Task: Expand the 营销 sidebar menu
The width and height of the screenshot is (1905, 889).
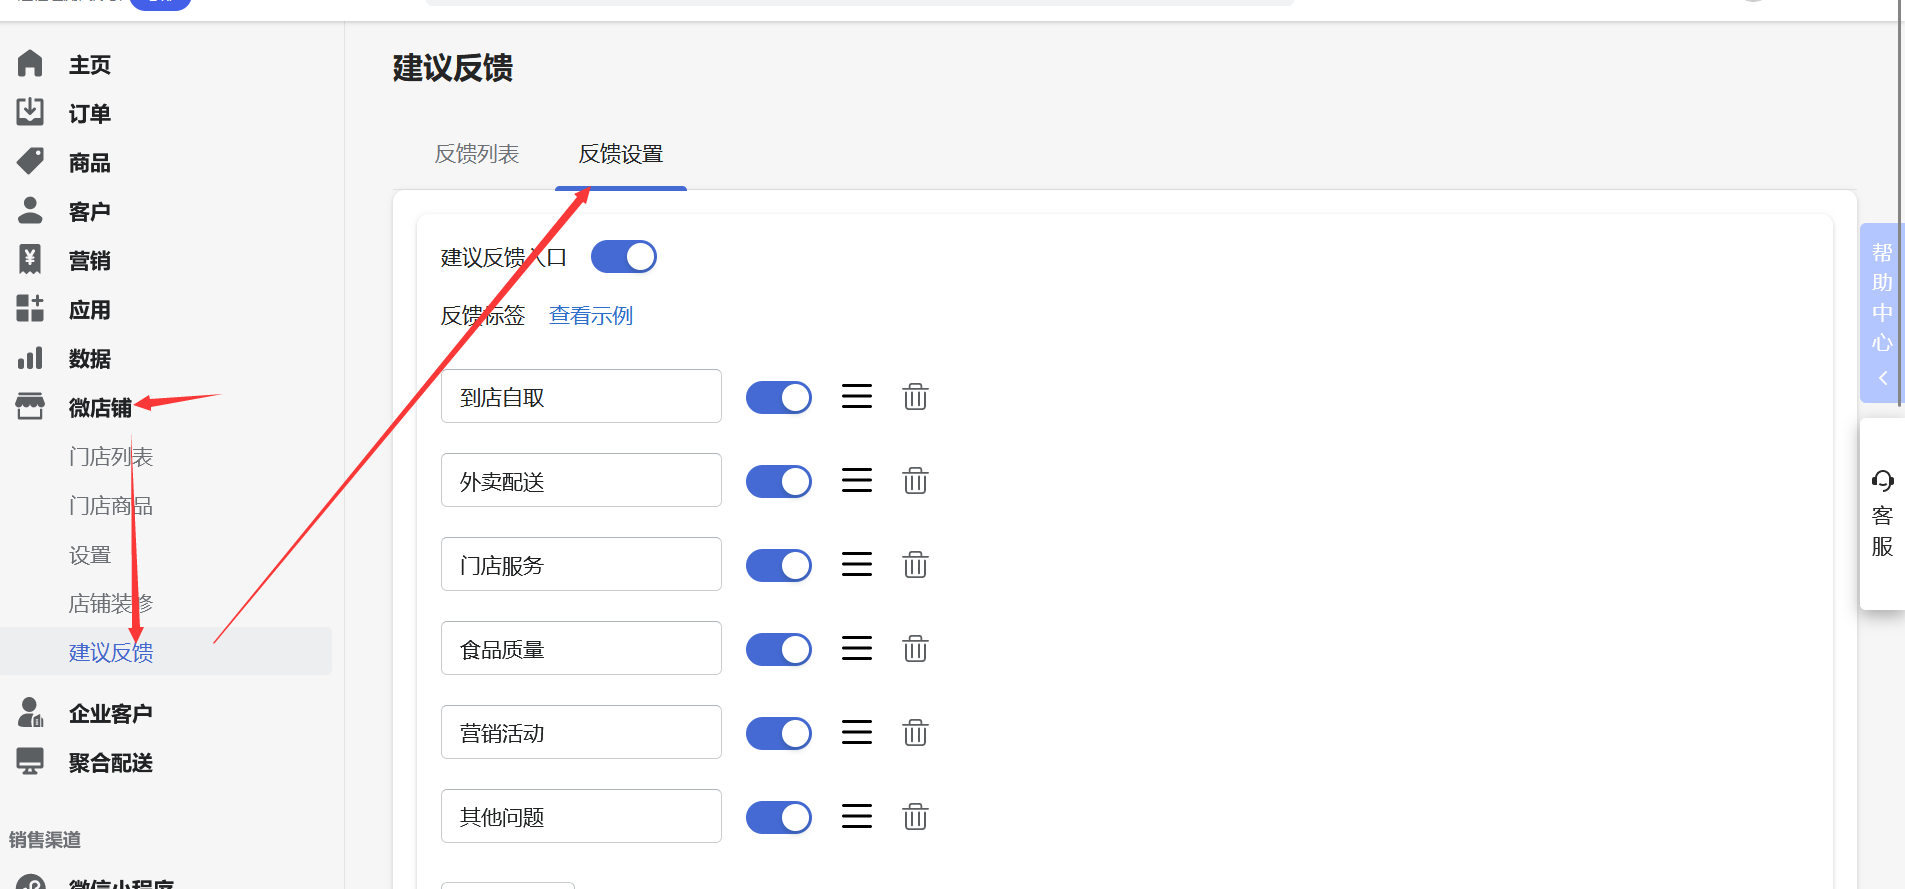Action: pyautogui.click(x=89, y=261)
